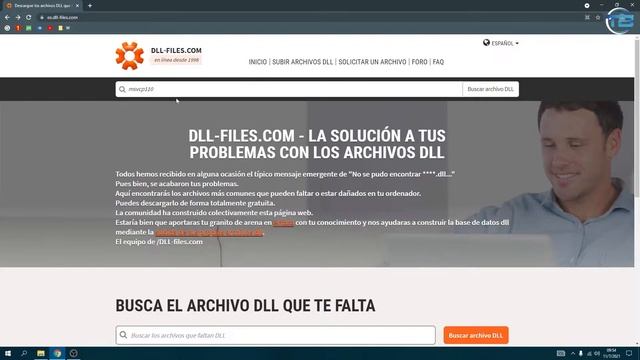Open SUBIR ARCHIVOS DLL menu item
Viewport: 640px width, 360px height.
click(x=302, y=62)
